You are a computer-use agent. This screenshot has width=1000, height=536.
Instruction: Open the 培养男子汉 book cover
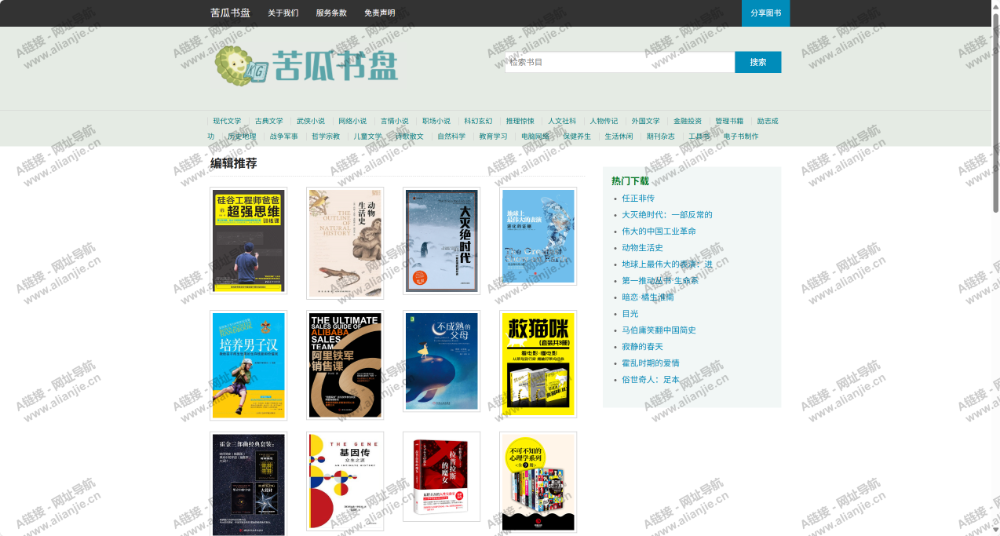[248, 366]
